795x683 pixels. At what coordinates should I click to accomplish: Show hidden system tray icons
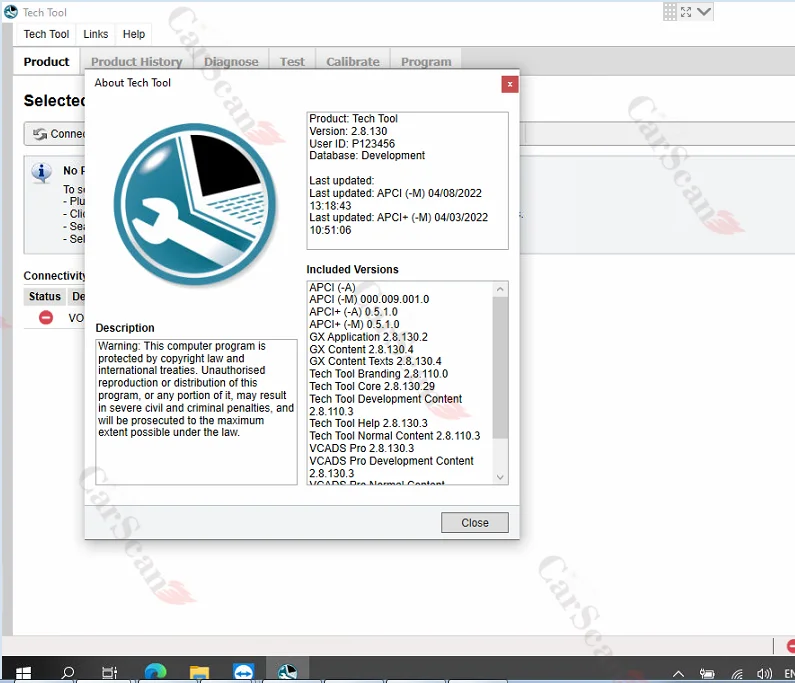coord(678,674)
